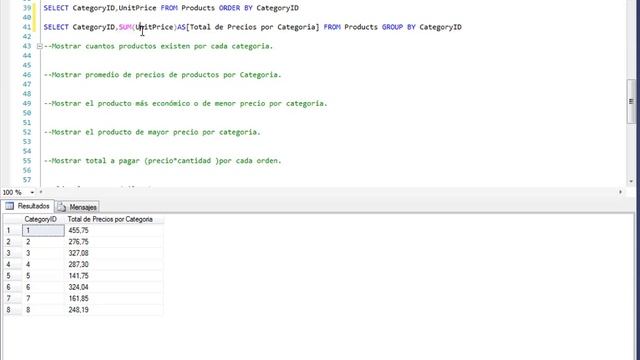Click comment 'Mostrar cuantos productos existen'
This screenshot has height=360, width=640.
click(158, 46)
